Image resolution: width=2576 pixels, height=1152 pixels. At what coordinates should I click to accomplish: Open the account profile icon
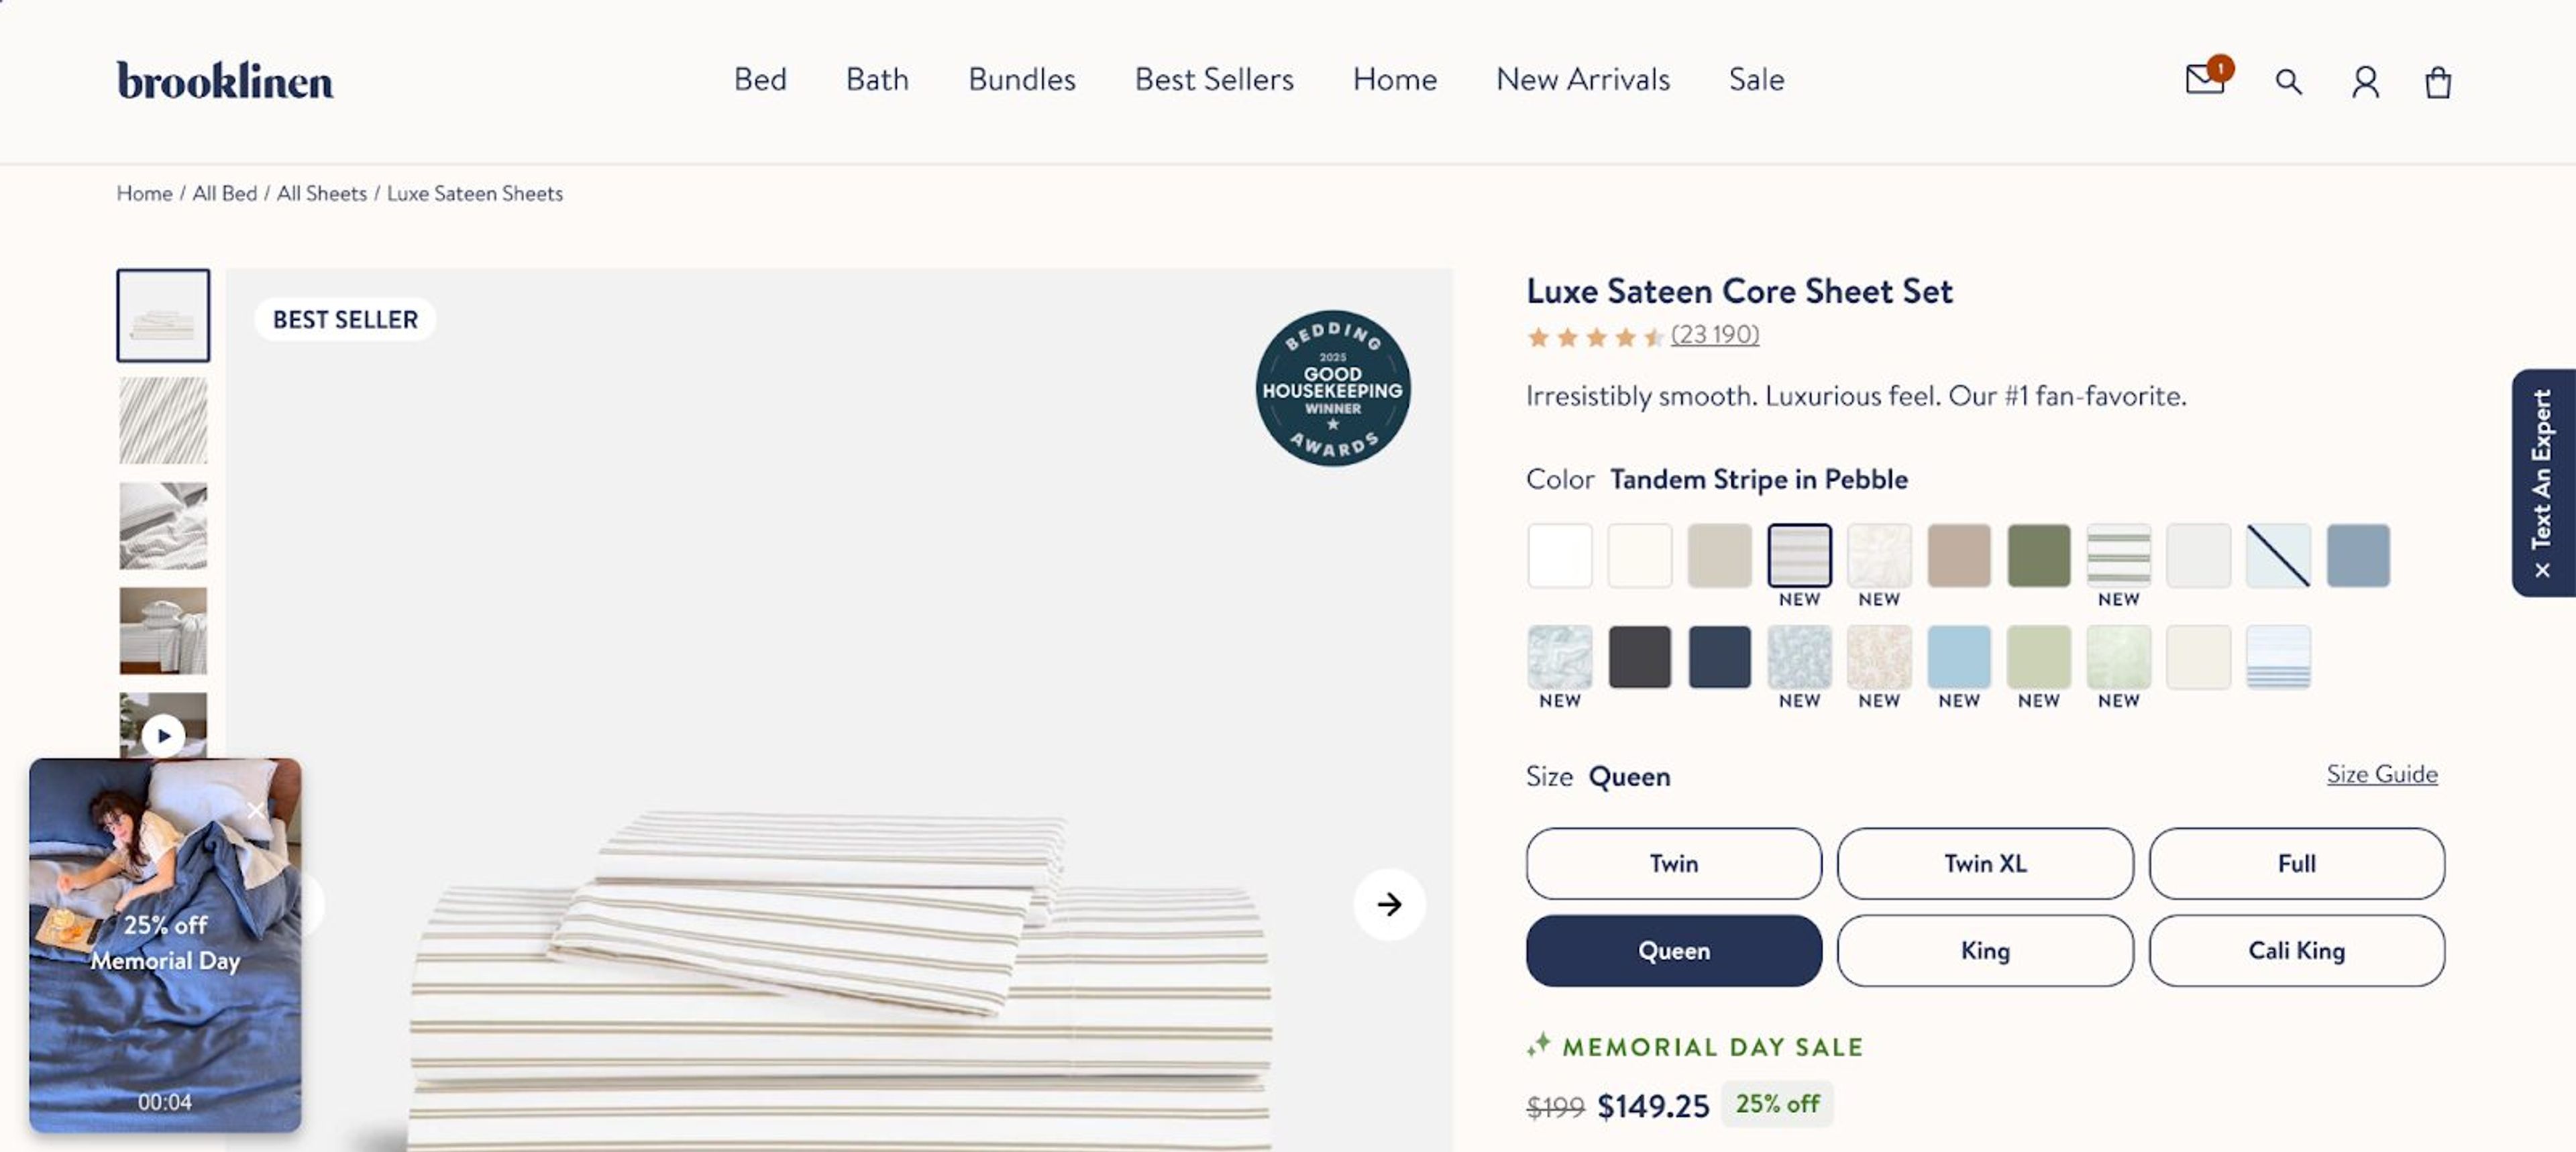pyautogui.click(x=2365, y=82)
